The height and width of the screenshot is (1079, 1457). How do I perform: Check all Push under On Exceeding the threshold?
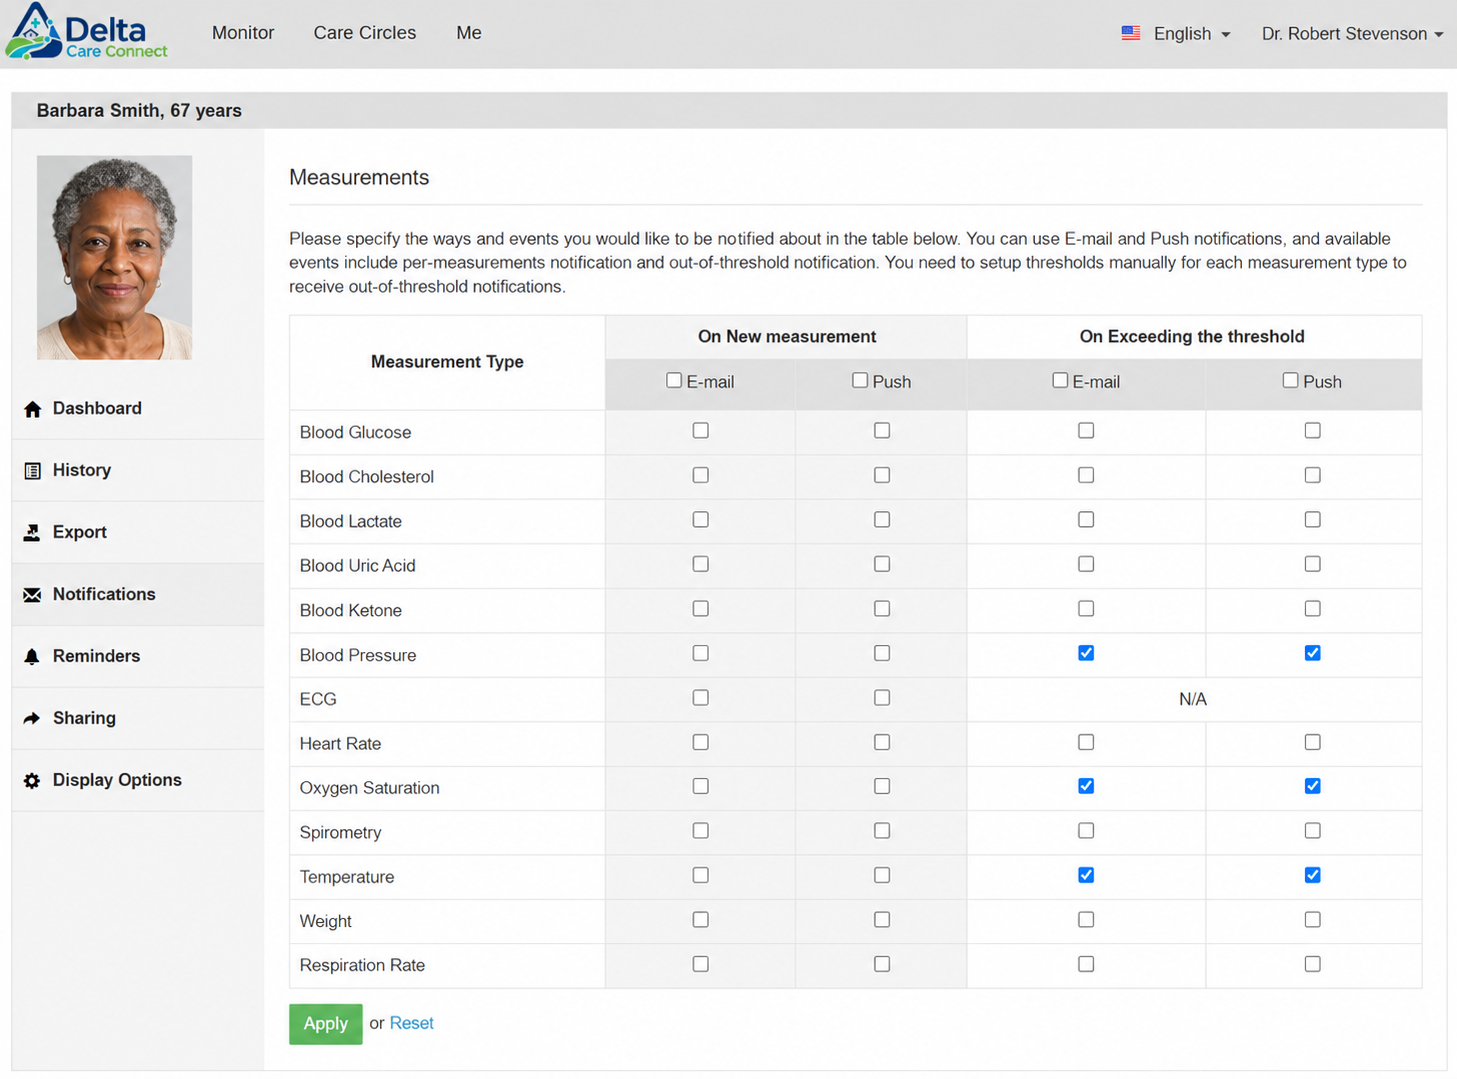tap(1290, 381)
